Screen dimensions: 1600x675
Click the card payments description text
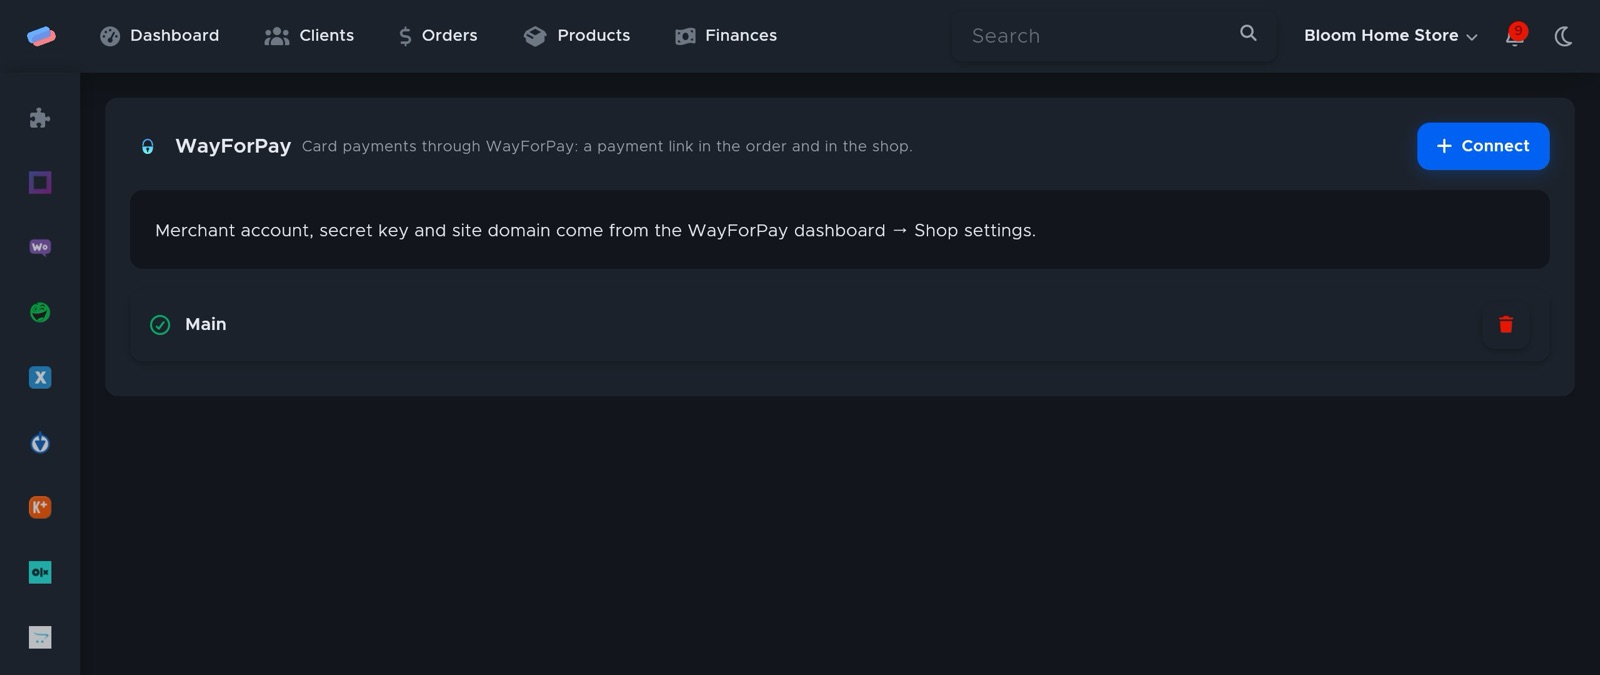point(607,147)
